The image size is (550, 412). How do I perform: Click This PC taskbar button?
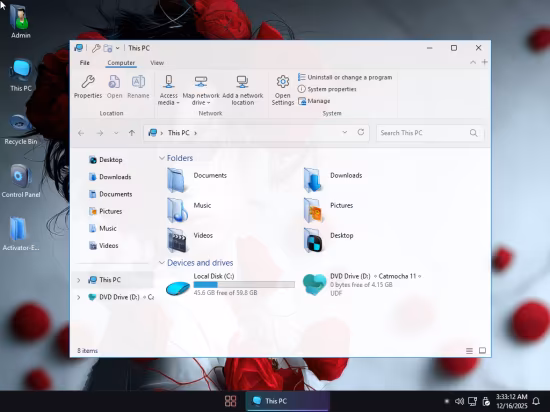pyautogui.click(x=287, y=401)
